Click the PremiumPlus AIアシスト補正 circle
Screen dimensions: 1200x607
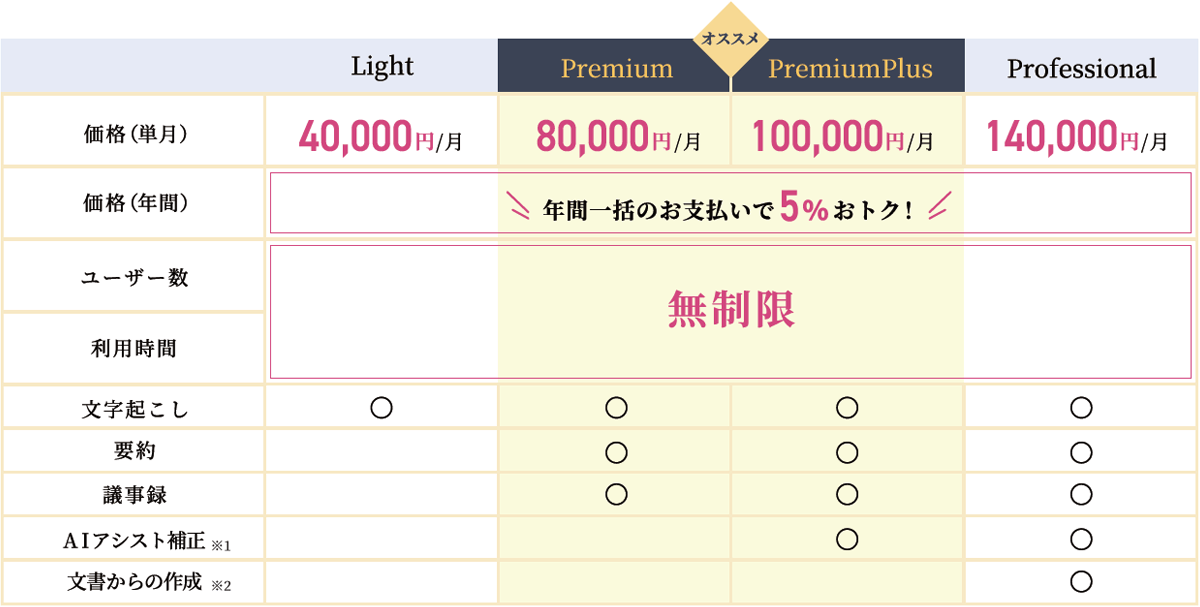pyautogui.click(x=848, y=538)
